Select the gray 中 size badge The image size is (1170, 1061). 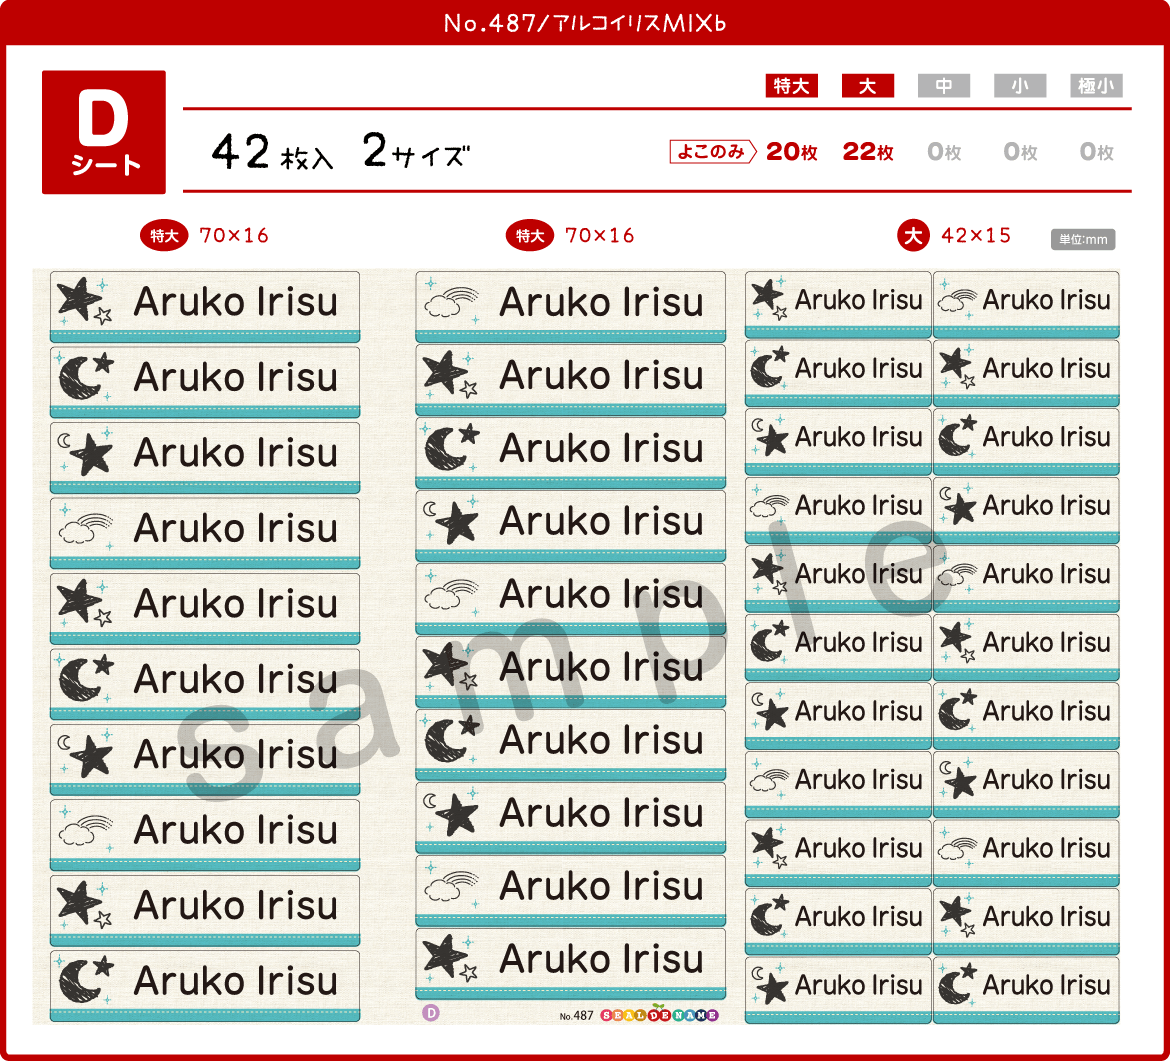coord(944,86)
